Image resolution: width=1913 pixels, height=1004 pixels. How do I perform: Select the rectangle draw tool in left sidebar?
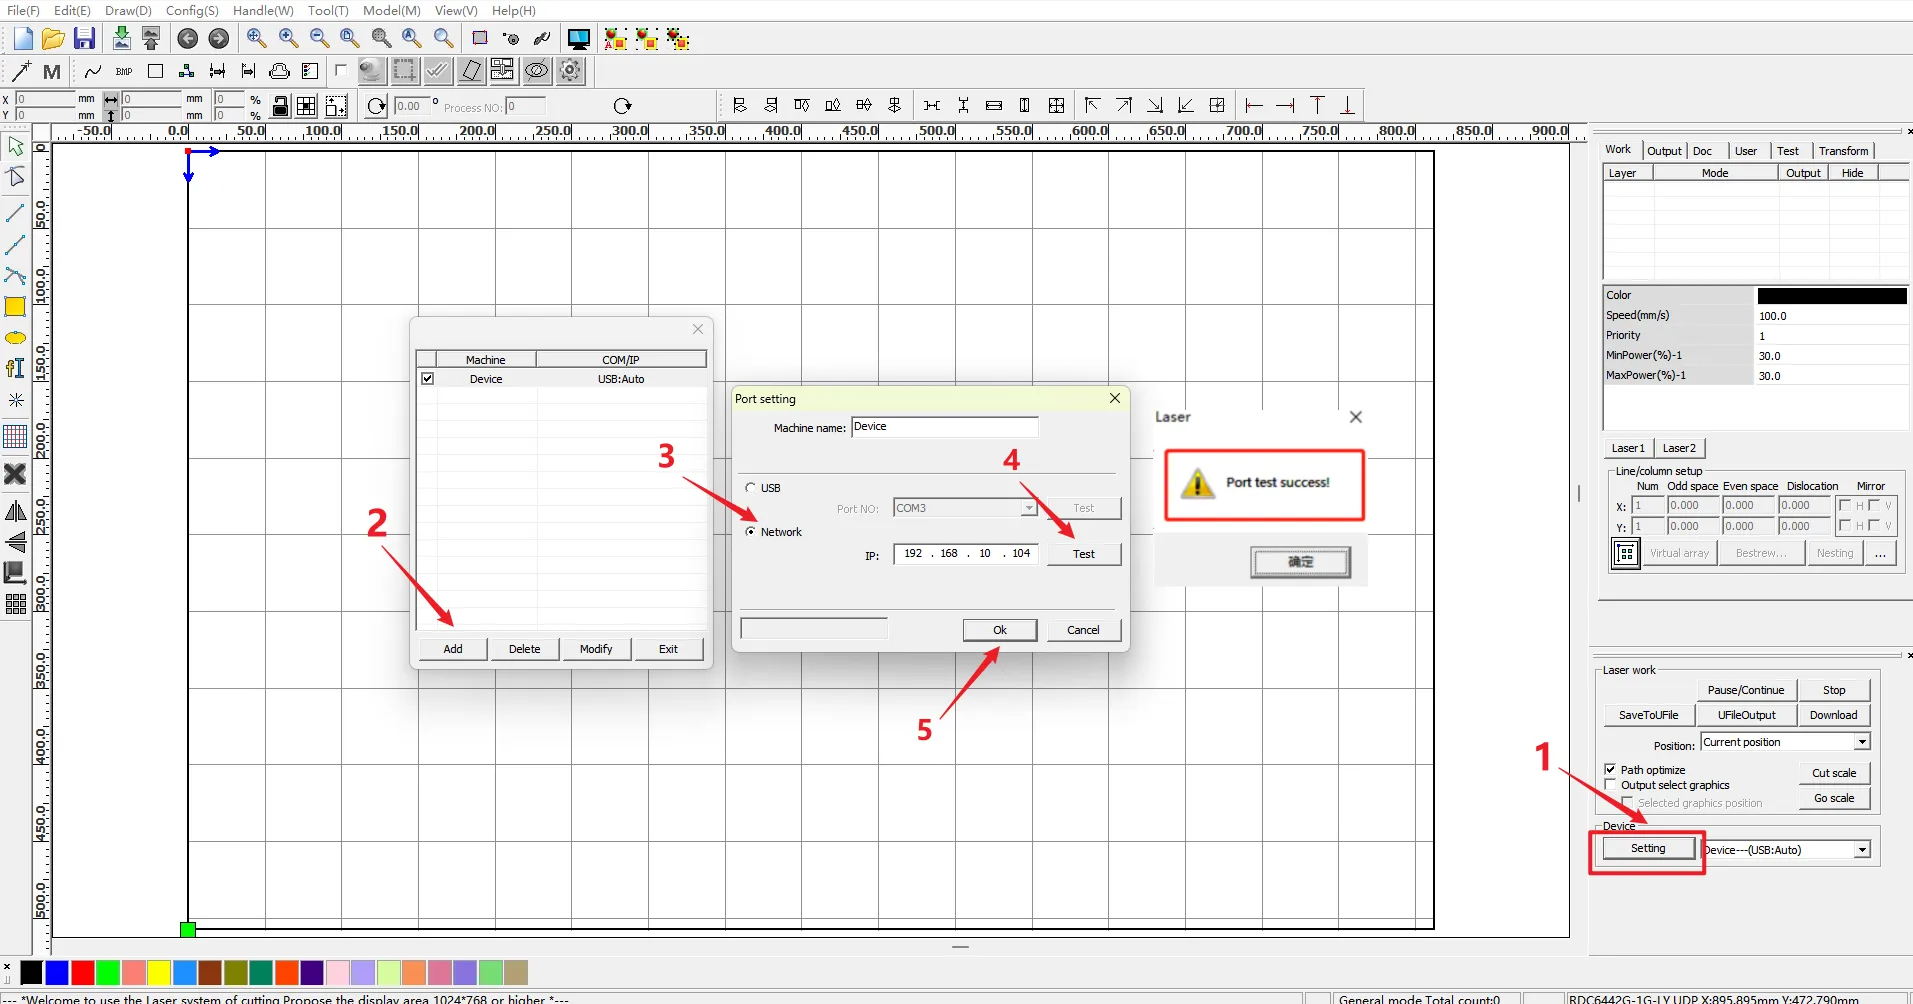click(x=15, y=307)
